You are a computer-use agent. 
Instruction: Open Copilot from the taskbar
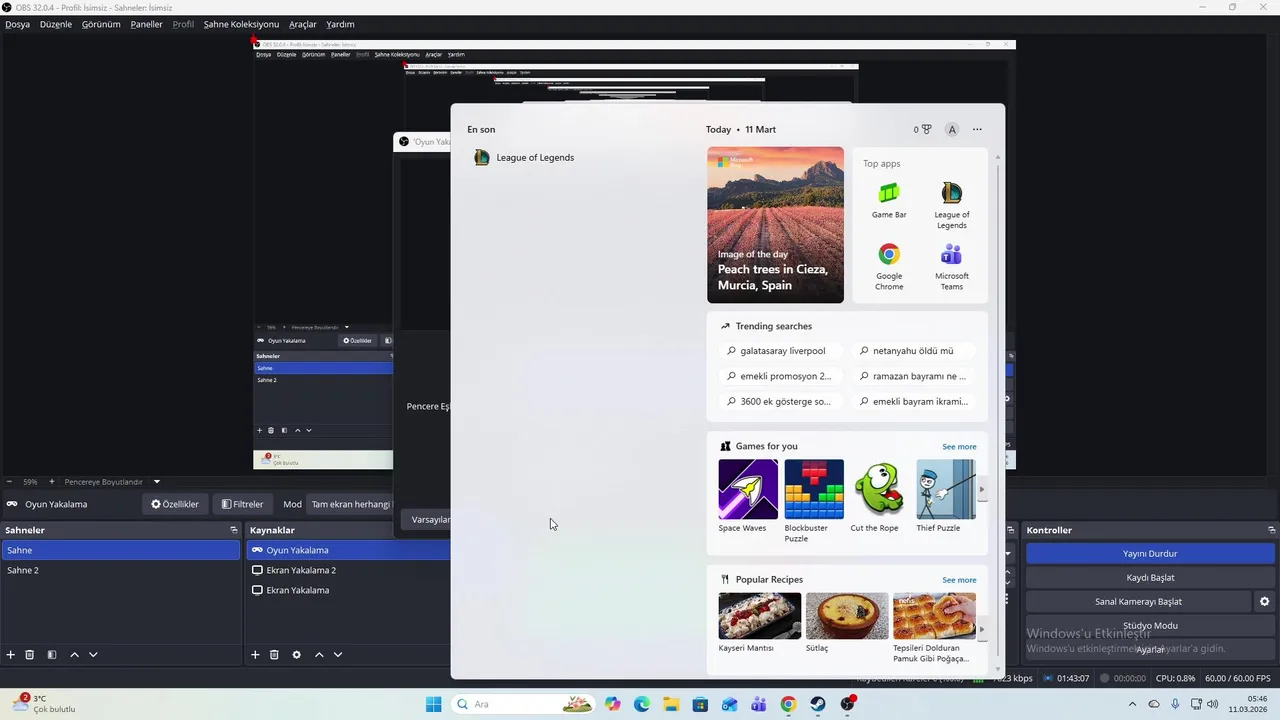(612, 704)
